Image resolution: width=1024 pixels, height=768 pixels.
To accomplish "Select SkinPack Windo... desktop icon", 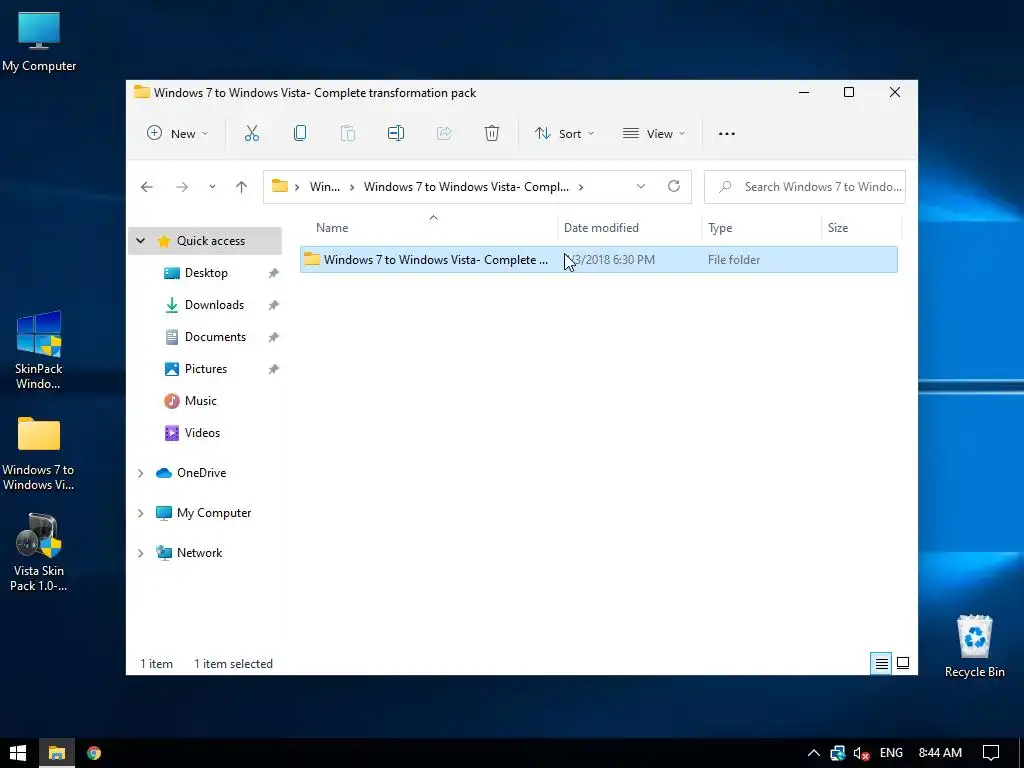I will pos(39,350).
